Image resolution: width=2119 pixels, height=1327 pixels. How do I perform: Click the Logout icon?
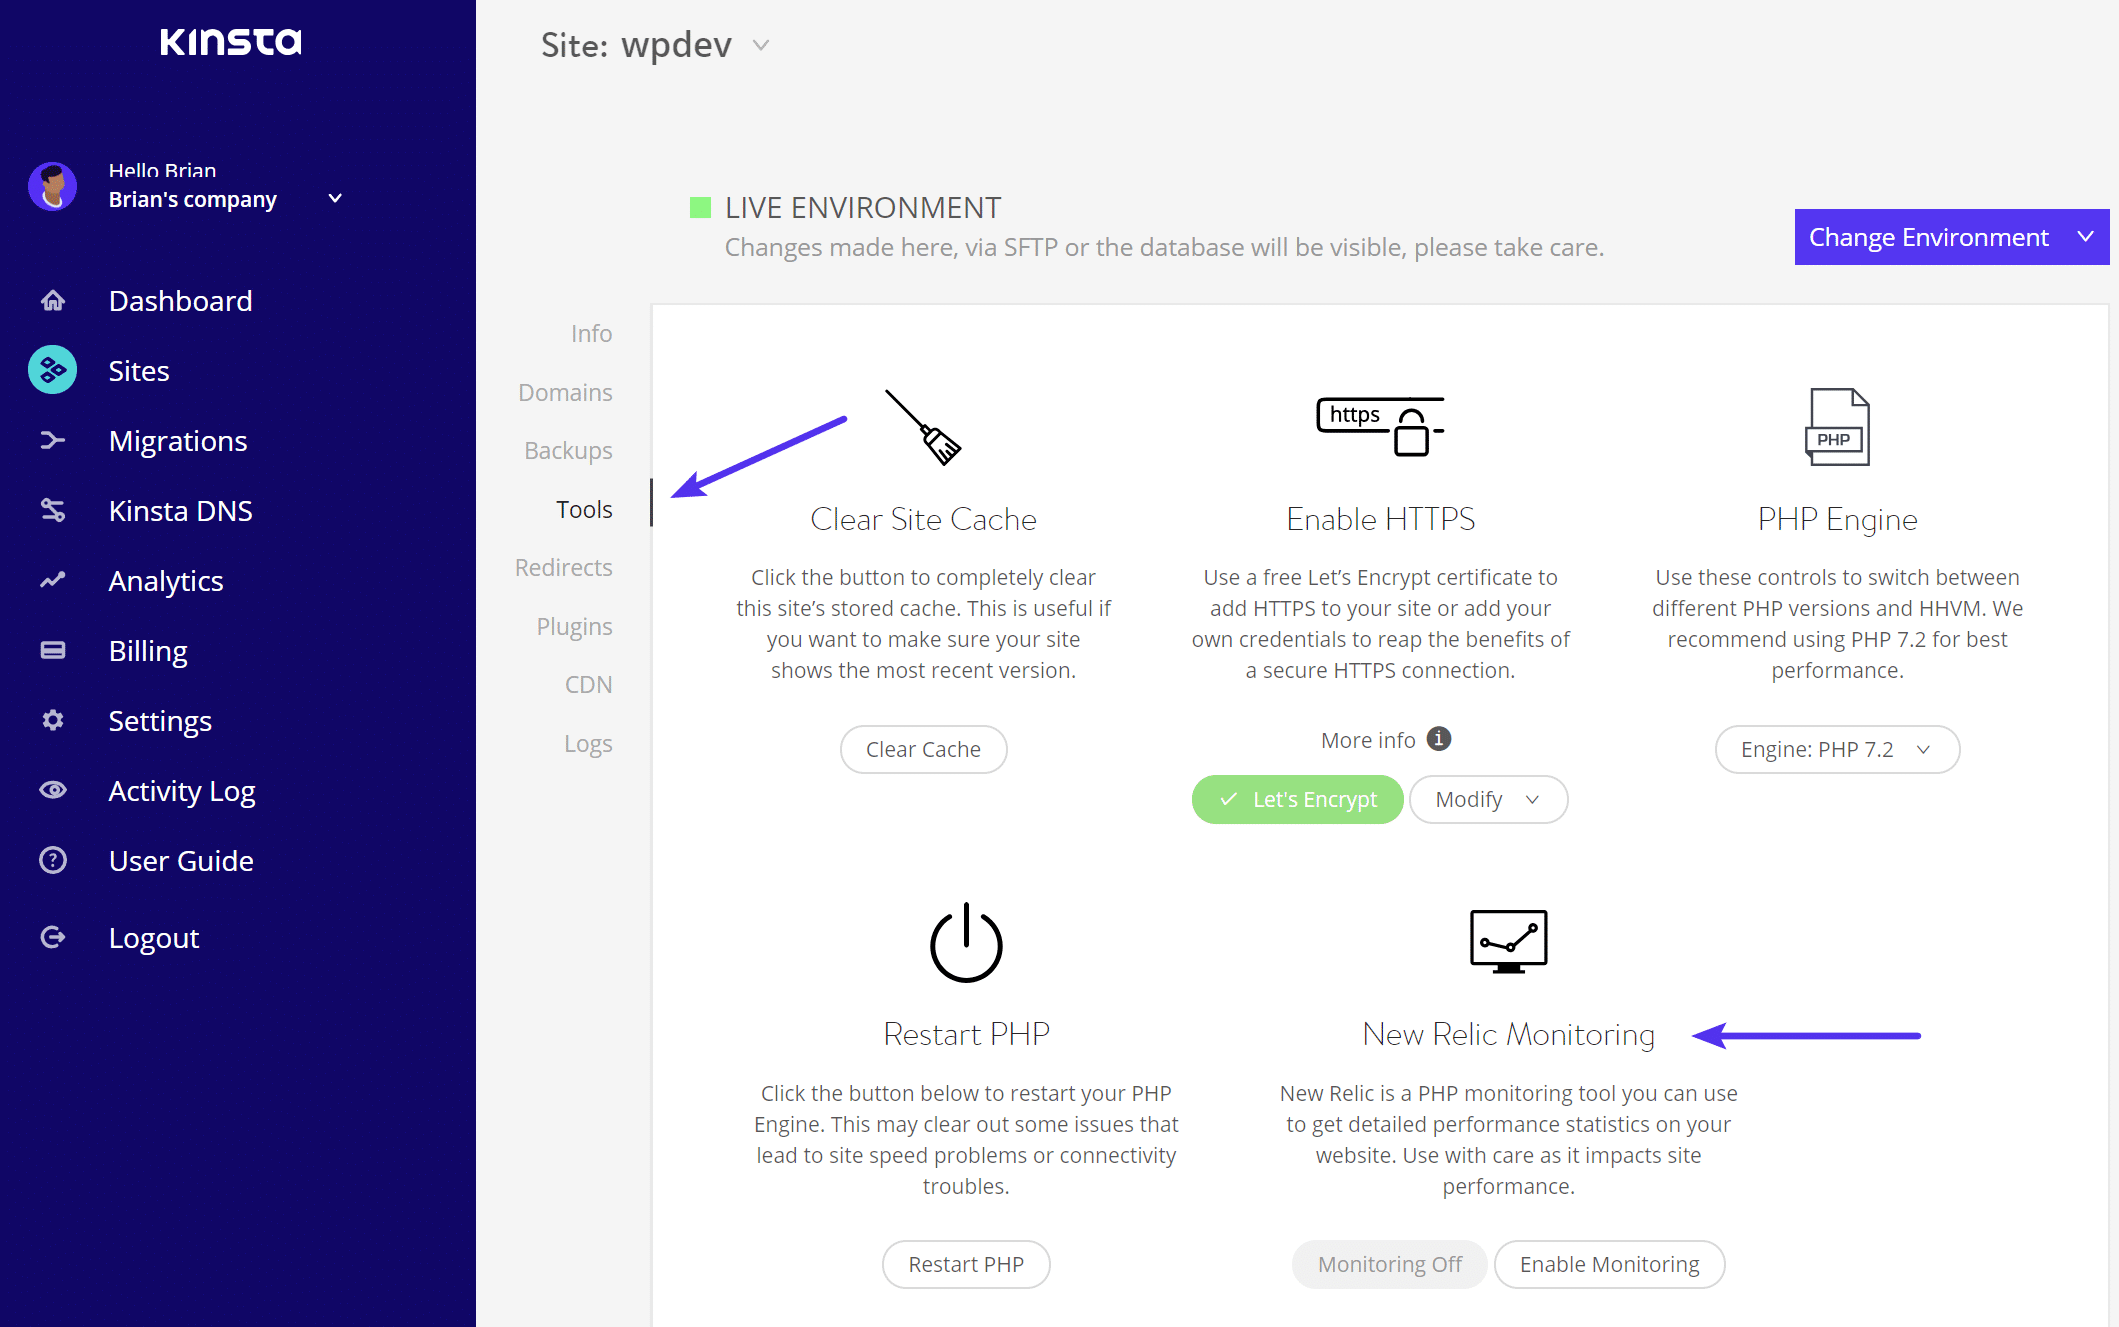pyautogui.click(x=53, y=937)
